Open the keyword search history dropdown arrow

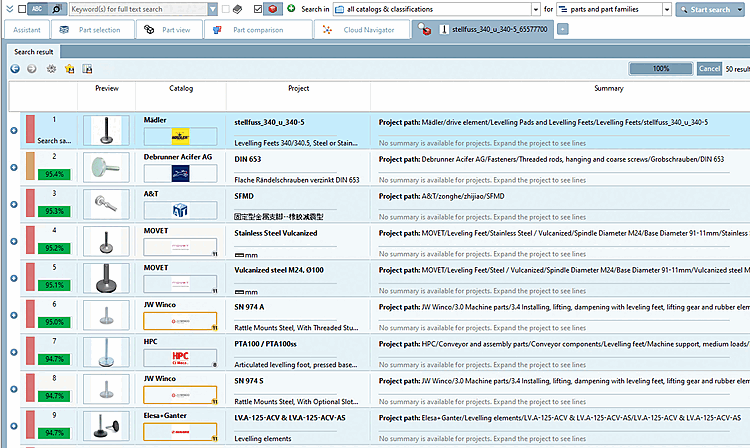[213, 9]
